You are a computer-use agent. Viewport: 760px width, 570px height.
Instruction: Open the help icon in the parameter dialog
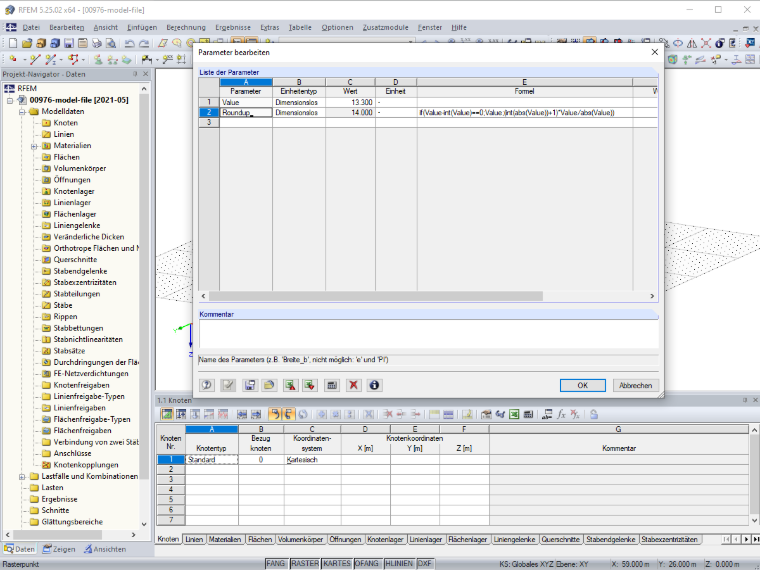207,385
